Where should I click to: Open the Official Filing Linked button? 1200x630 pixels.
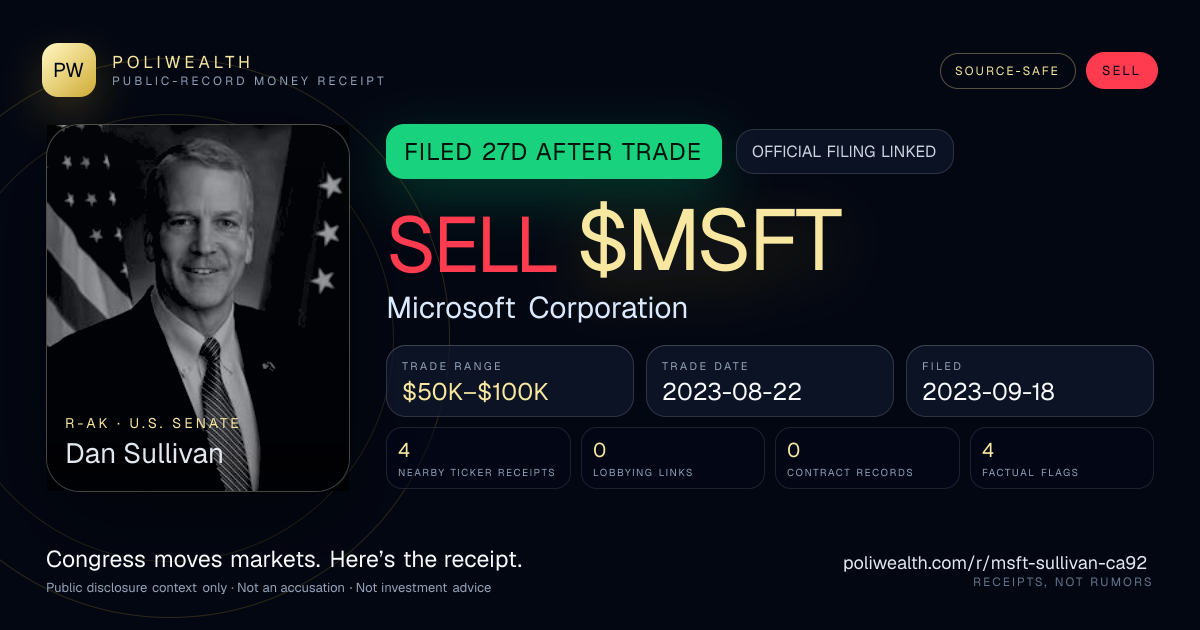(844, 152)
